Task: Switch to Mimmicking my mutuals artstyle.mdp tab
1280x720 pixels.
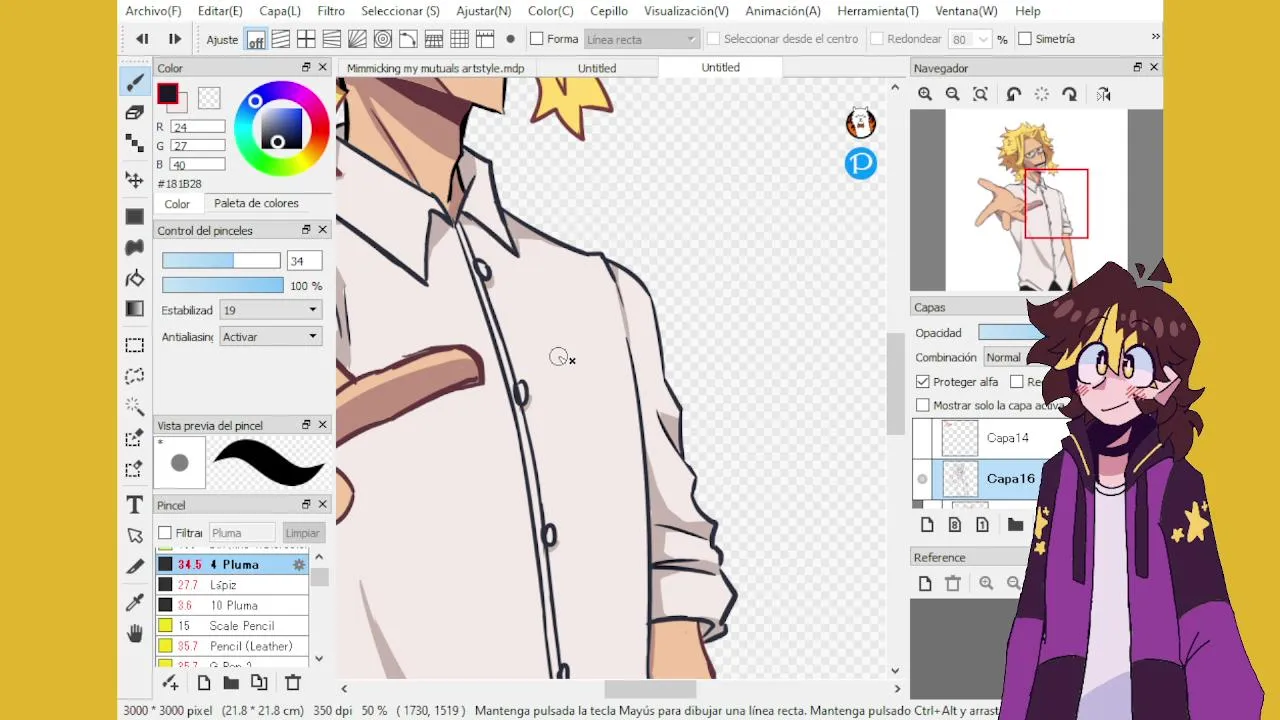Action: 436,68
